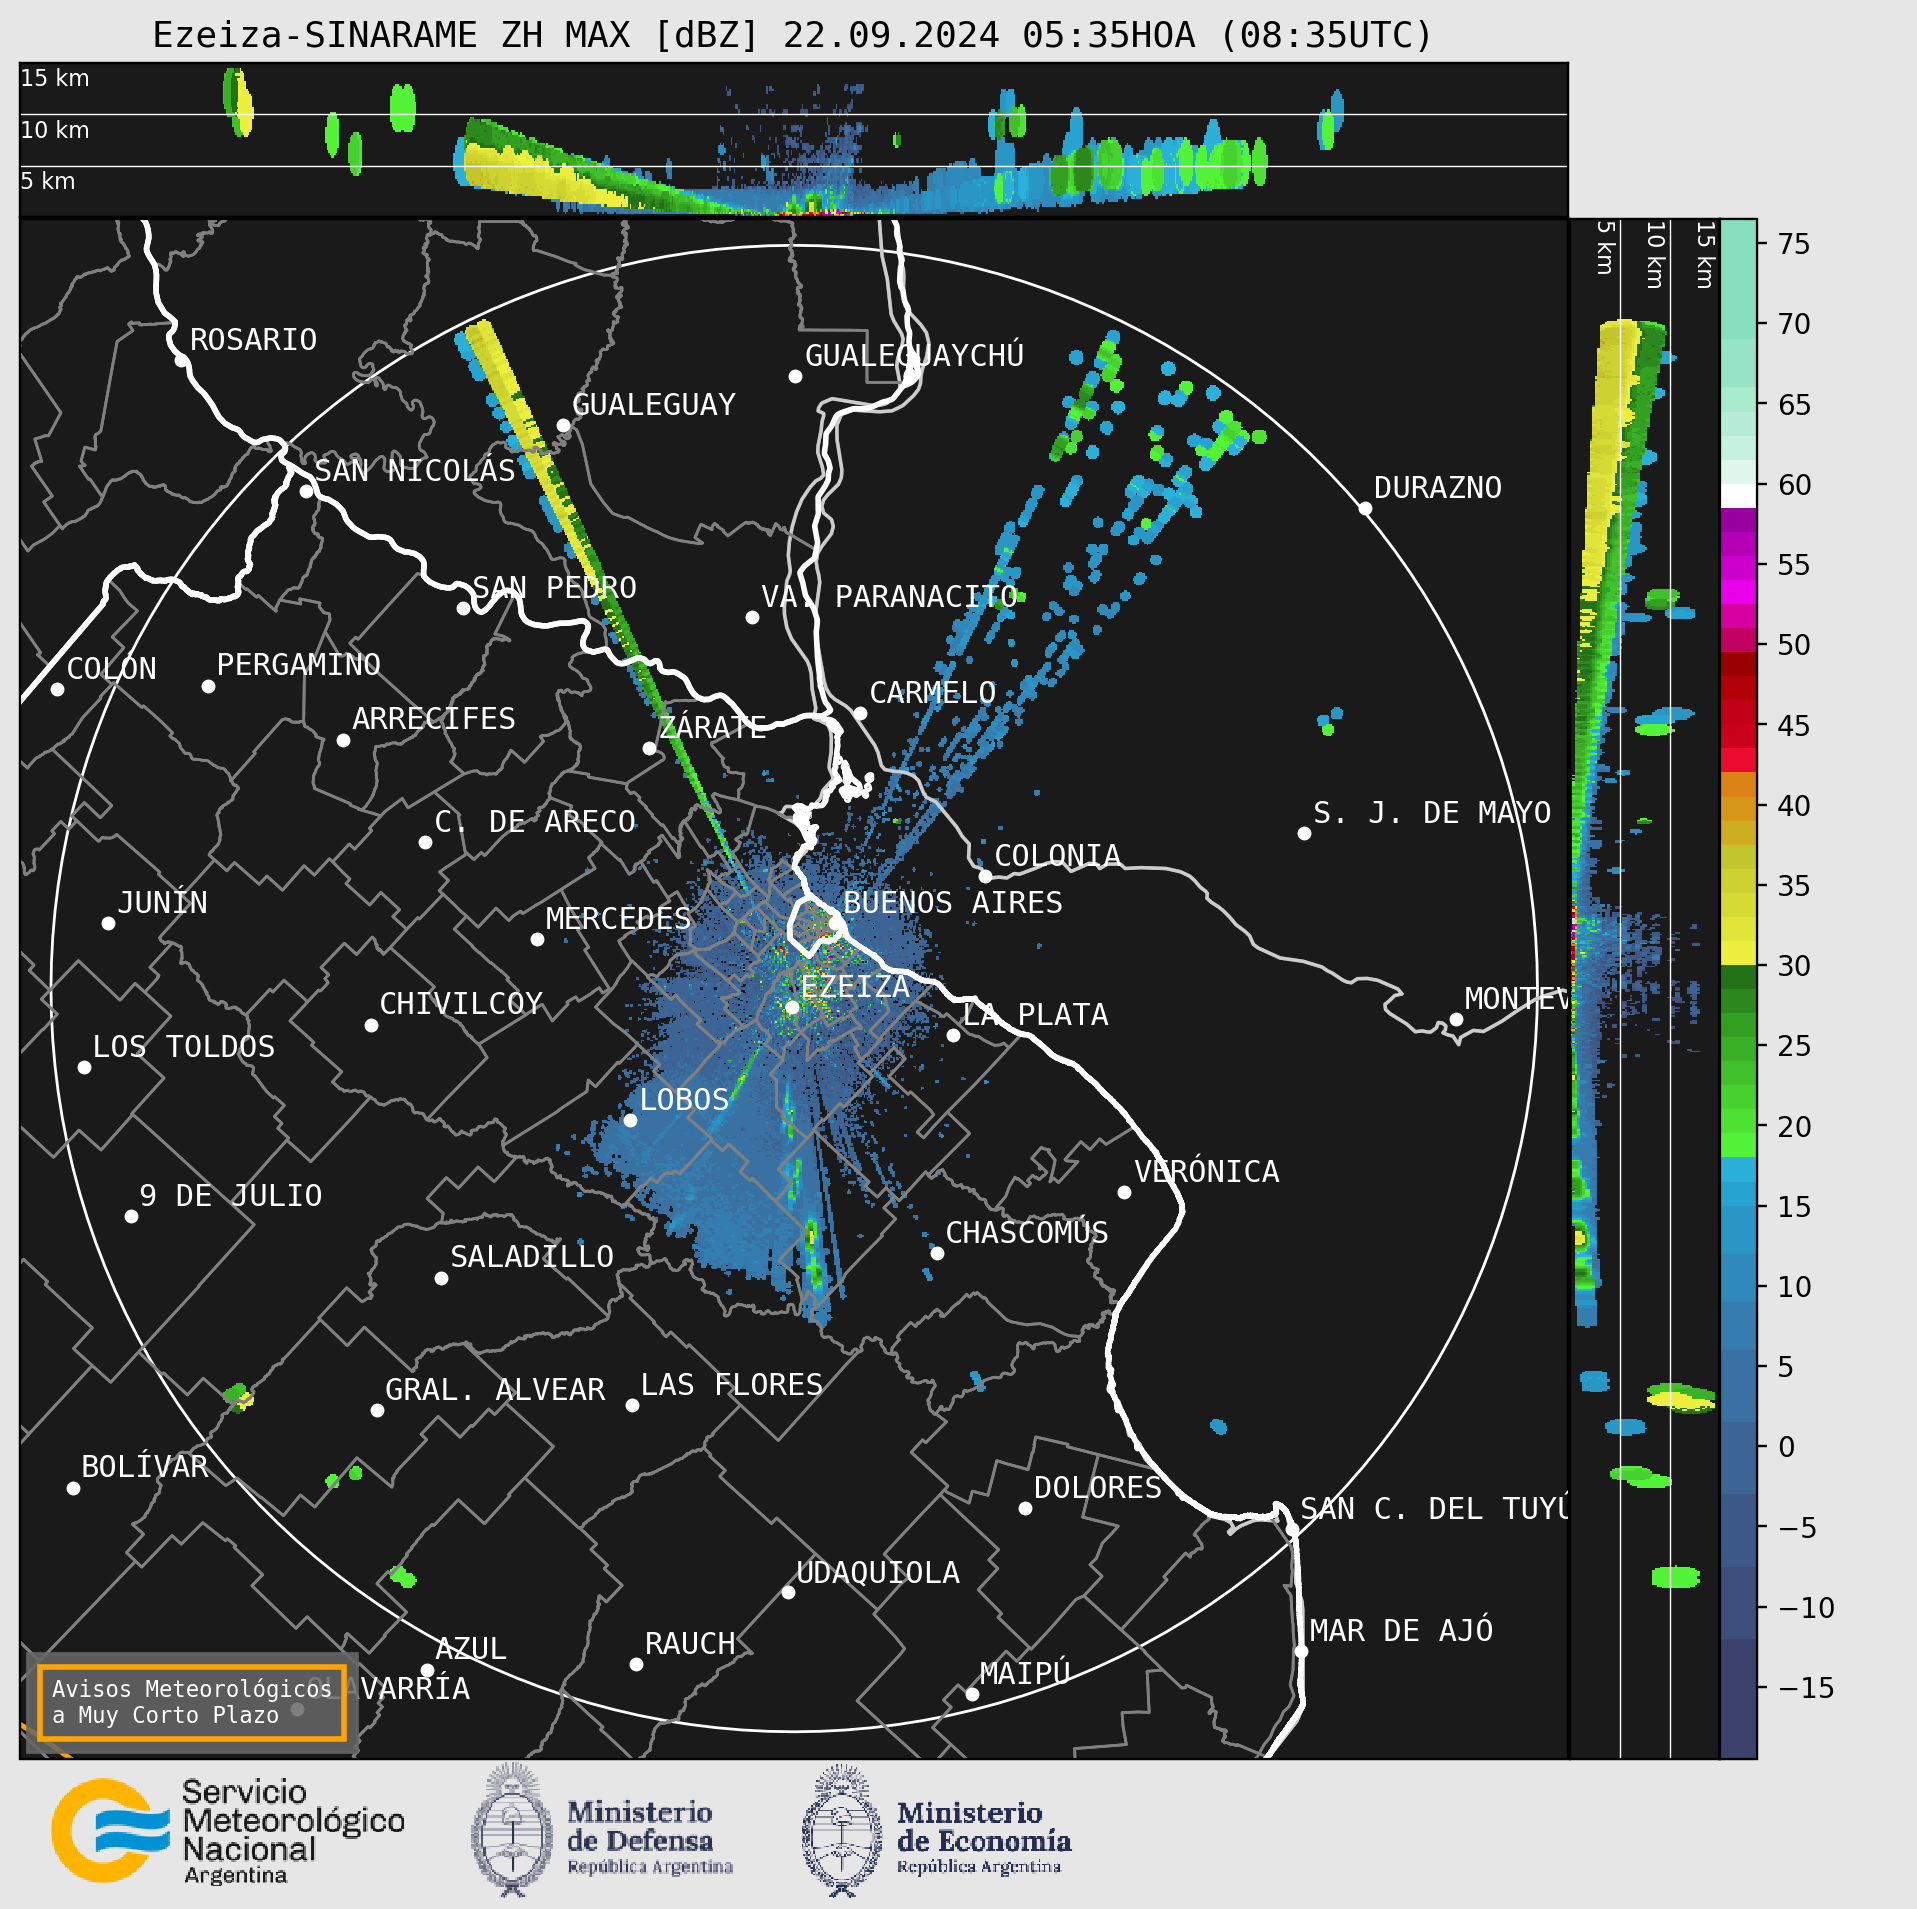Click the yellow 30 dBZ color scale band

pos(1738,952)
